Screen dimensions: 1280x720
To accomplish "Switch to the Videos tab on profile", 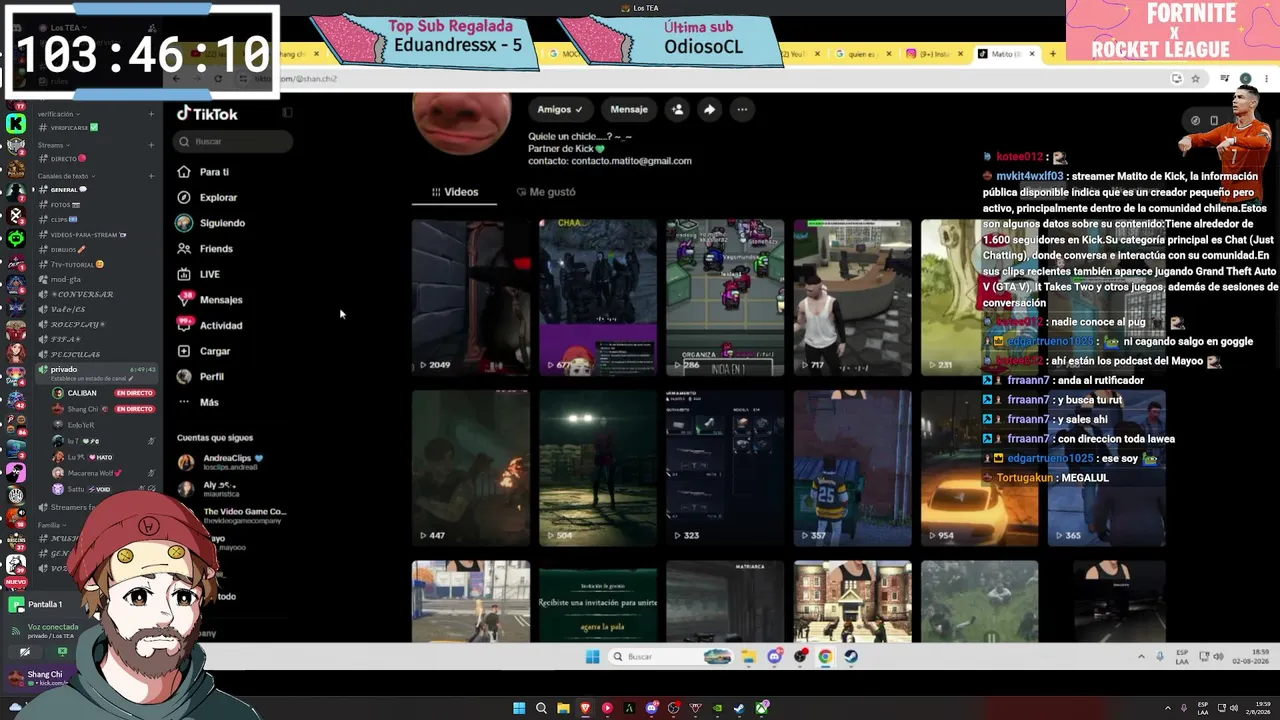I will [455, 192].
